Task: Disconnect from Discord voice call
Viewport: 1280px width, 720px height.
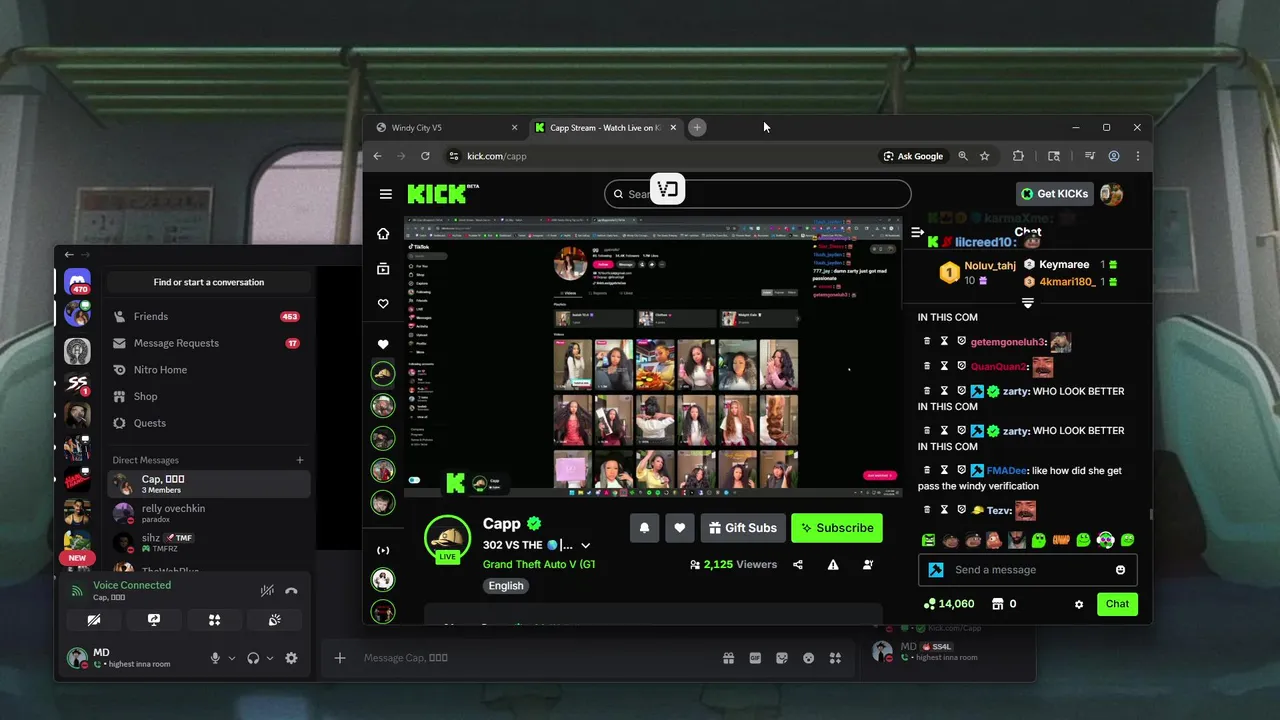Action: [291, 591]
